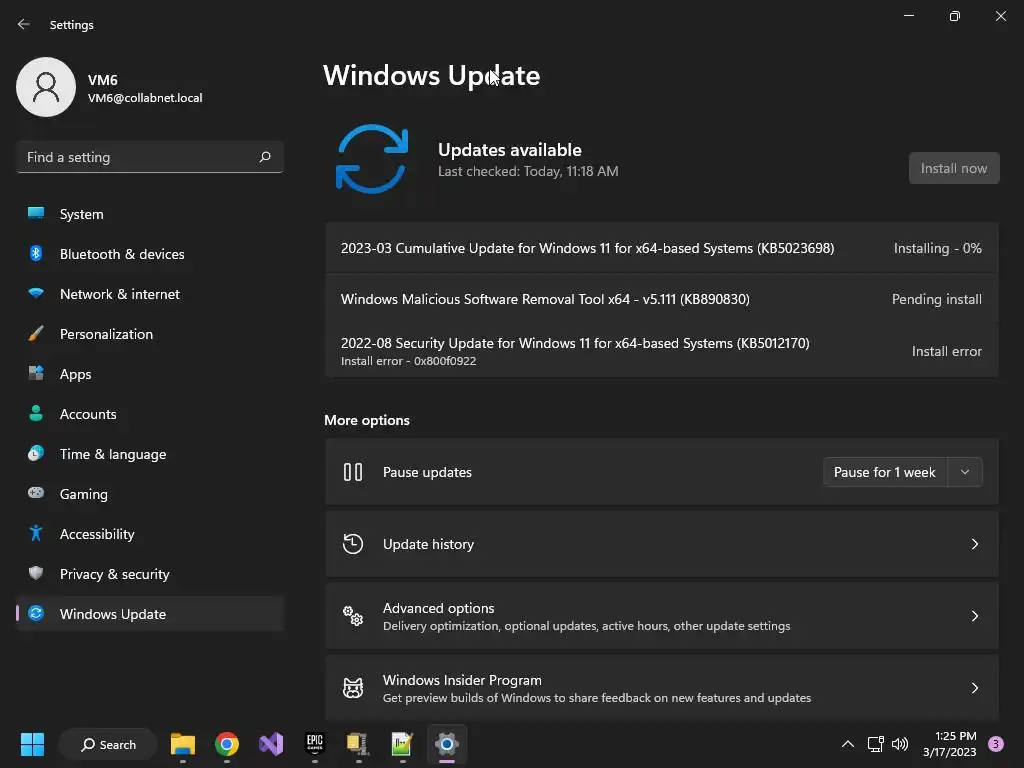
Task: Open System settings in sidebar
Action: click(x=150, y=214)
